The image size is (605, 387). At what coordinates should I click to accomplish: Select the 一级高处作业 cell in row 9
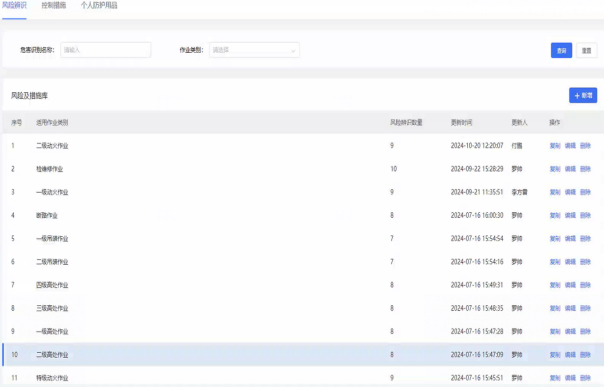[x=52, y=331]
